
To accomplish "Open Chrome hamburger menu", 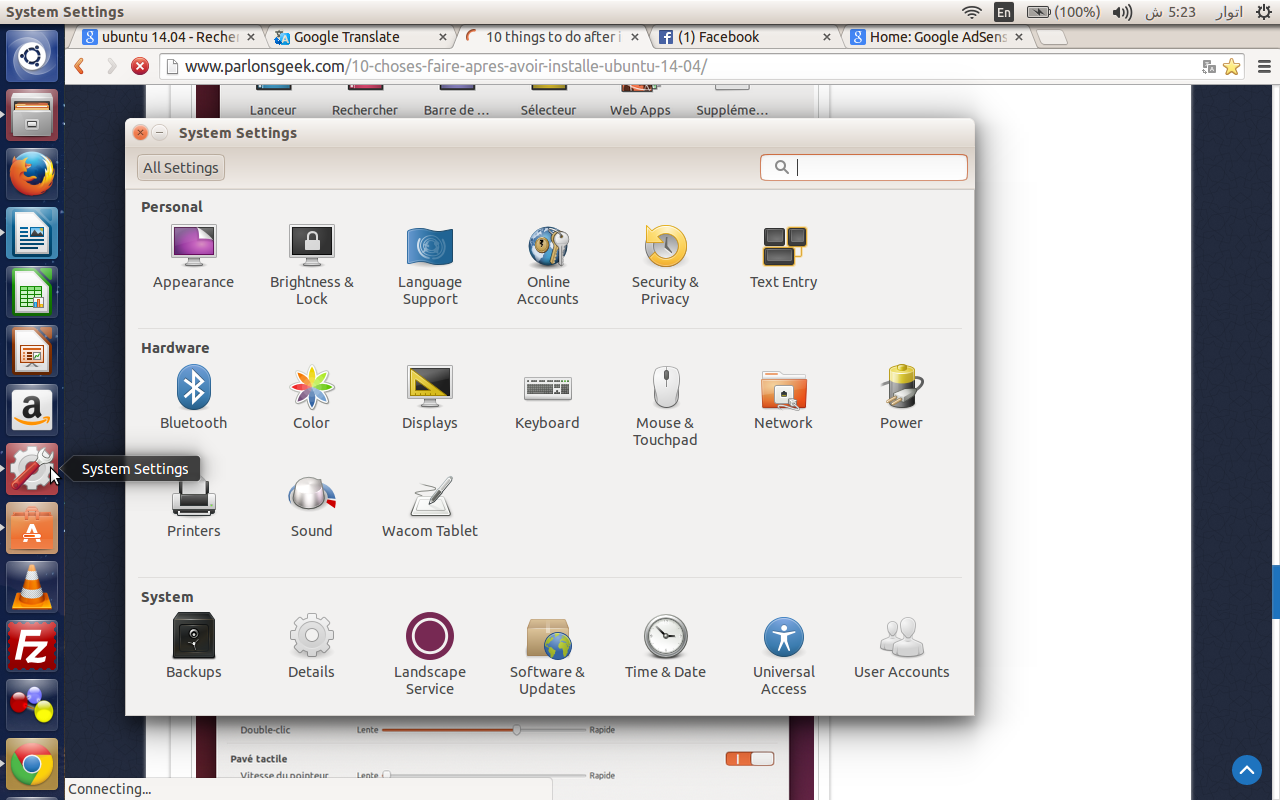I will (x=1263, y=67).
